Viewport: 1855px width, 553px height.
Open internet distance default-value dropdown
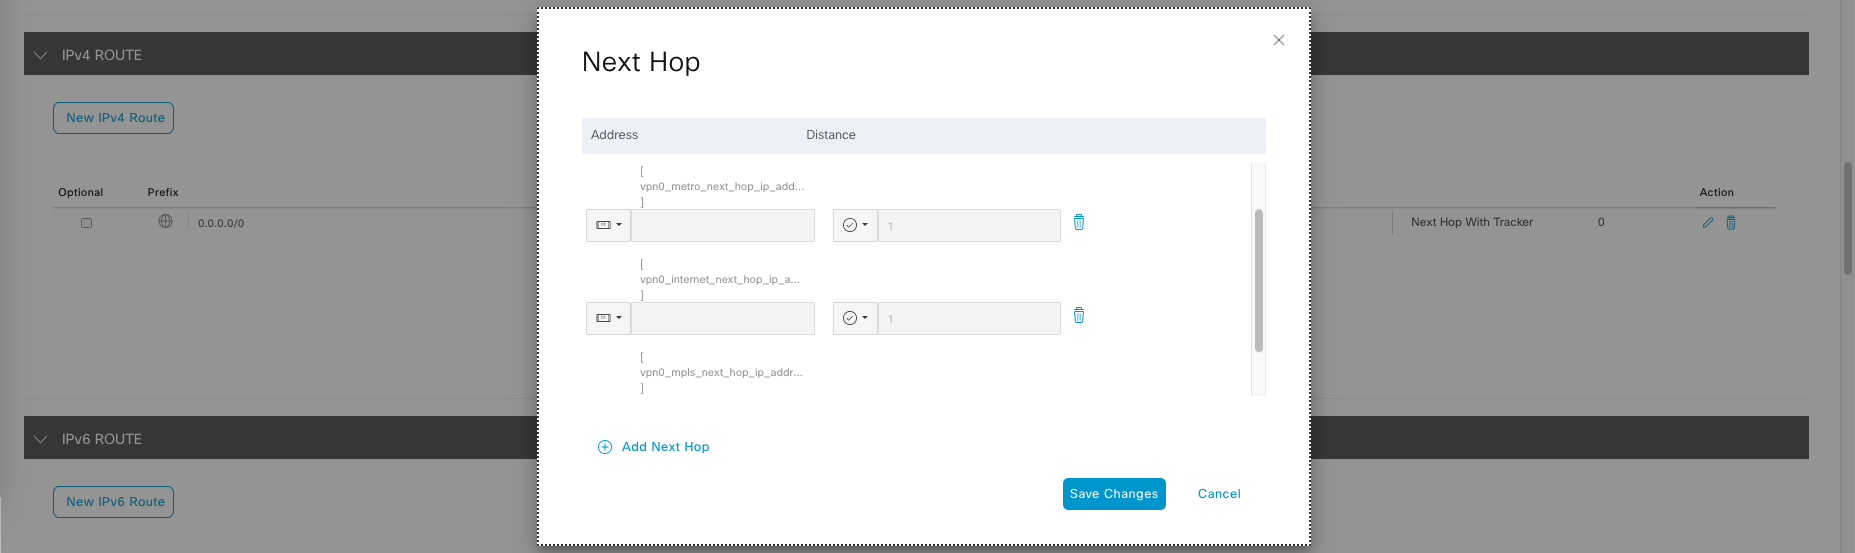(x=855, y=318)
